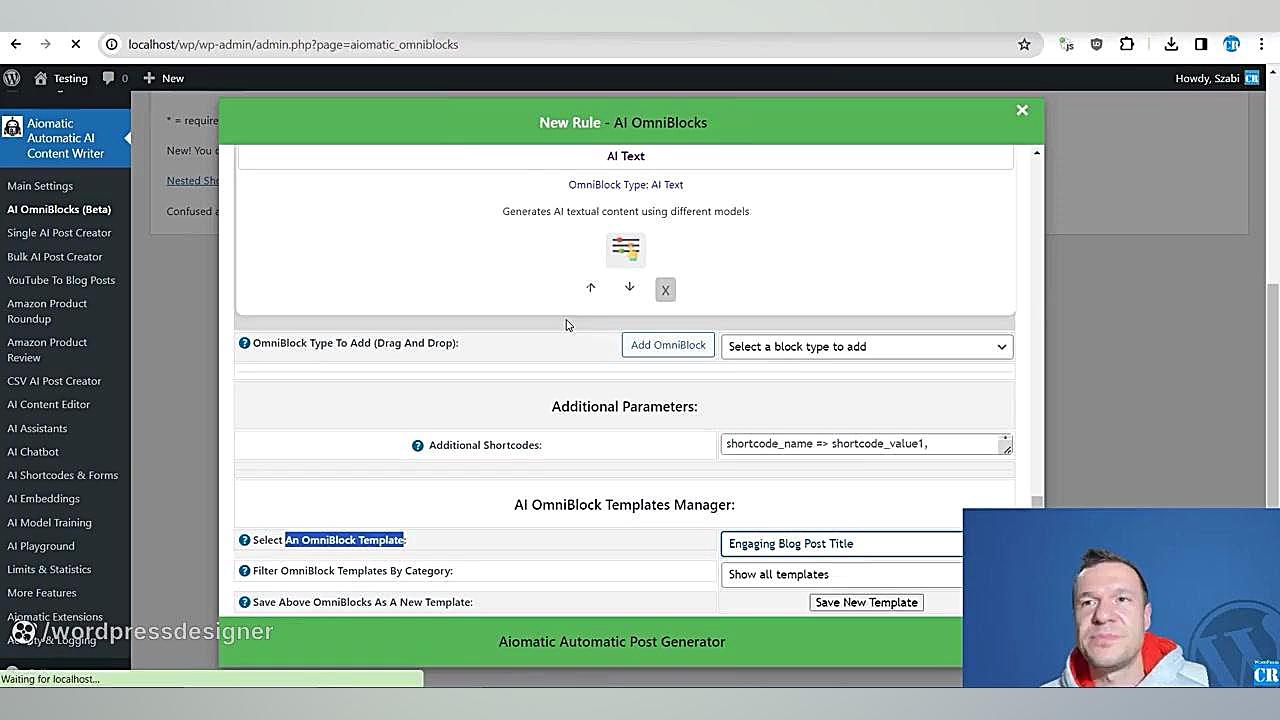Open the Engaging Blog Post Title template dropdown
The height and width of the screenshot is (720, 1280).
coord(842,544)
